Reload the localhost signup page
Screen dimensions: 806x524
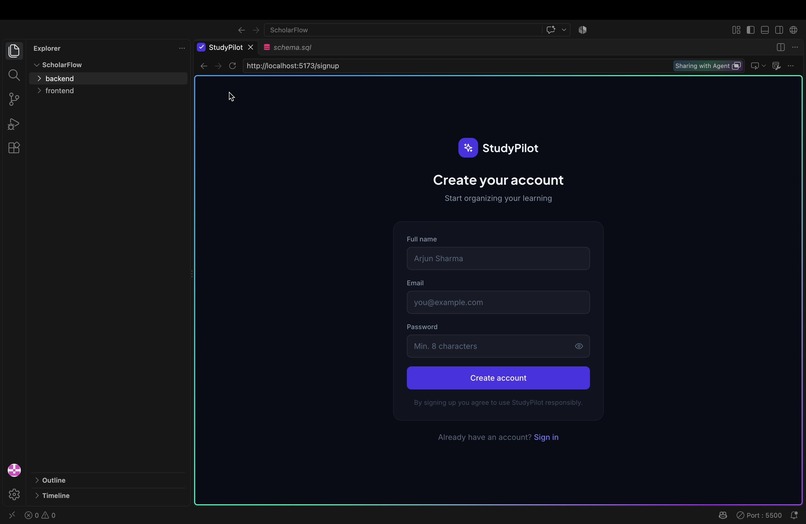click(x=232, y=66)
